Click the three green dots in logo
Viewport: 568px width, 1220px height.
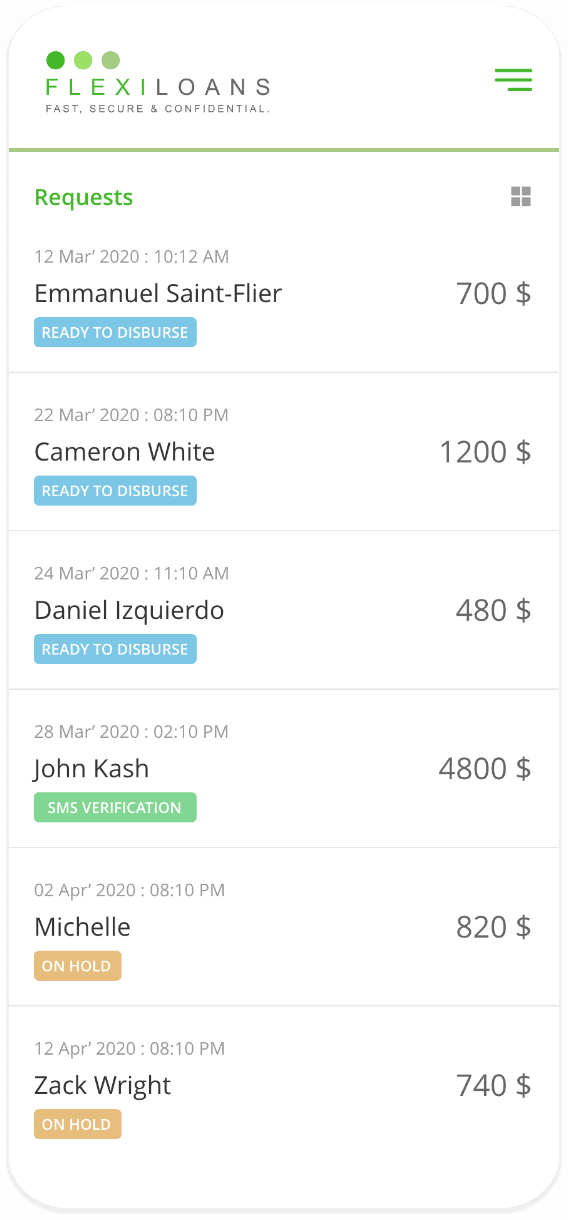pyautogui.click(x=83, y=60)
